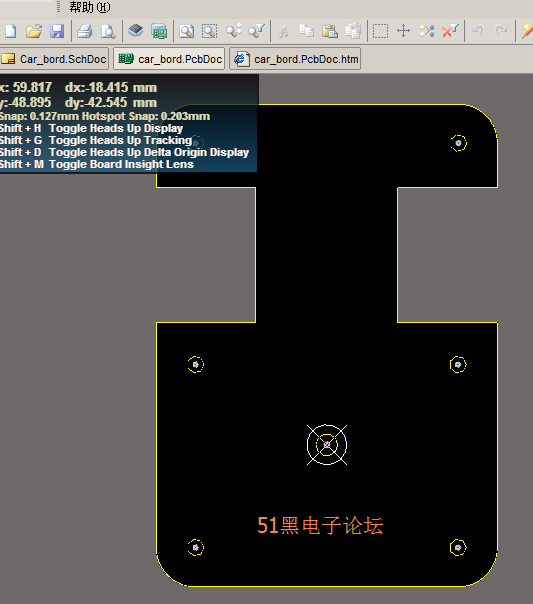Switch to the Car_bord.SchDoc tab
This screenshot has width=533, height=604.
[54, 59]
